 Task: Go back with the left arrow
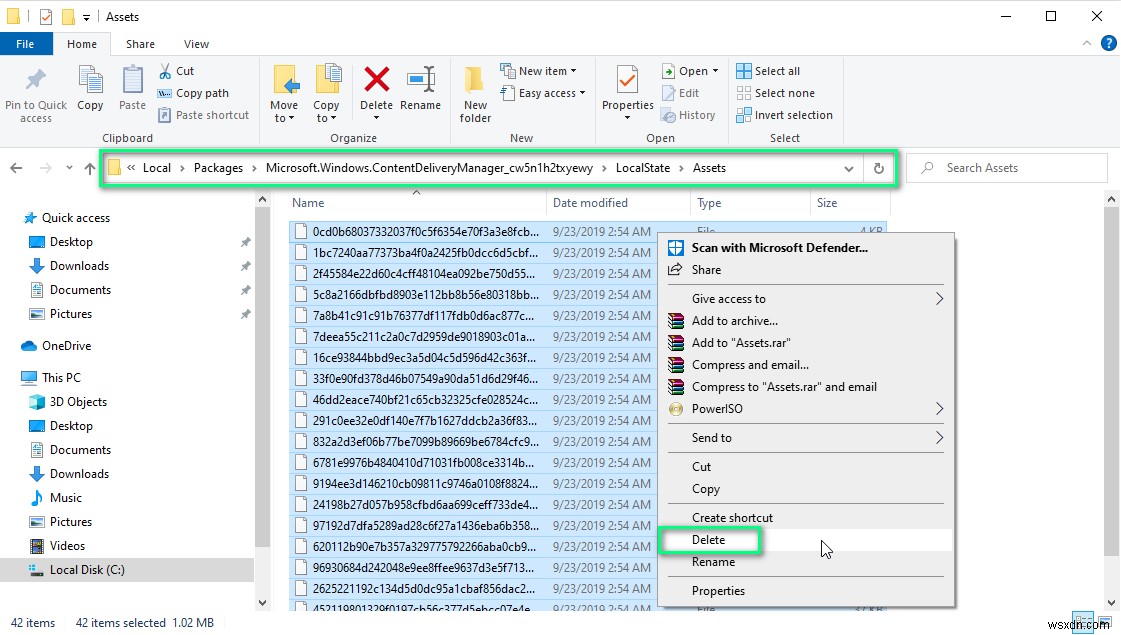click(x=16, y=168)
